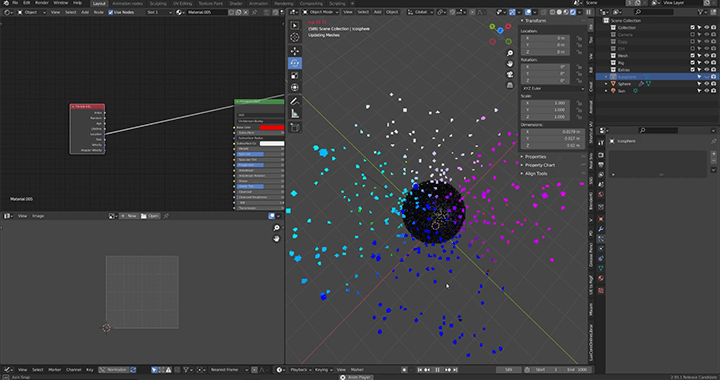The image size is (720, 380).
Task: Click the viewport zoom magnifier icon
Action: pyautogui.click(x=510, y=54)
